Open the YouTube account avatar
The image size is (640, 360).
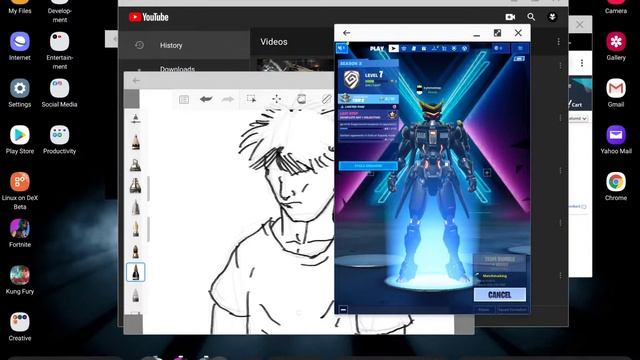[x=552, y=17]
